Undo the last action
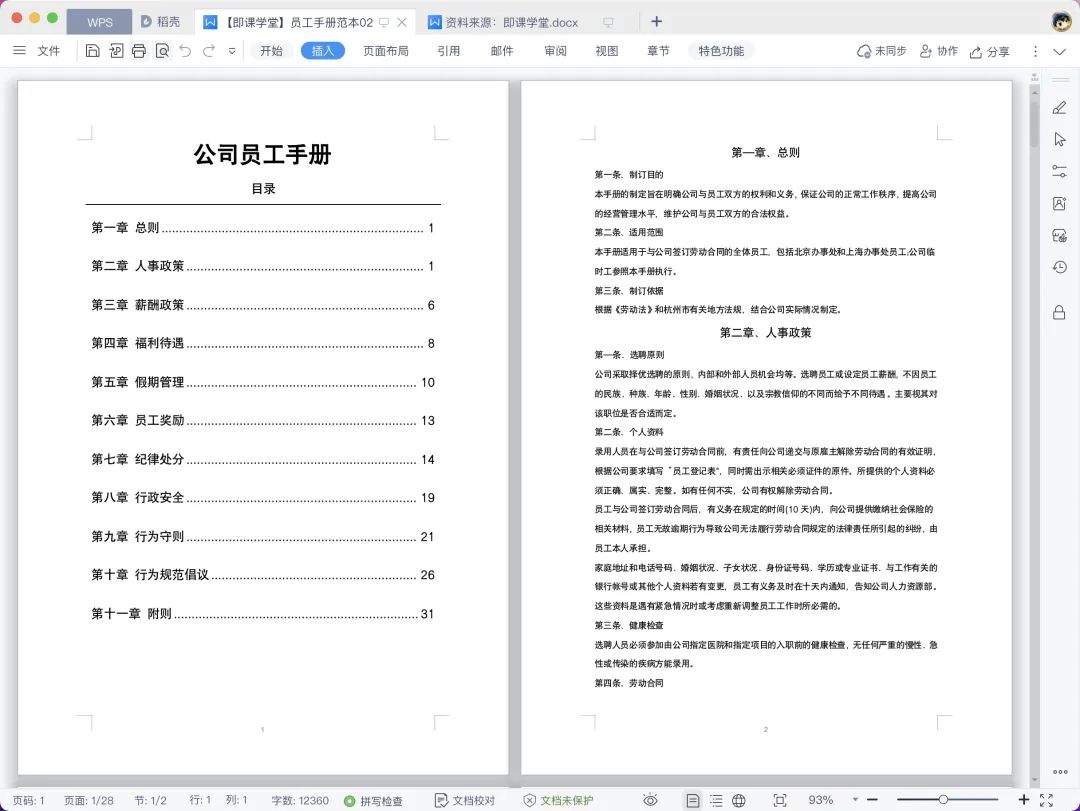This screenshot has height=811, width=1080. [x=185, y=50]
